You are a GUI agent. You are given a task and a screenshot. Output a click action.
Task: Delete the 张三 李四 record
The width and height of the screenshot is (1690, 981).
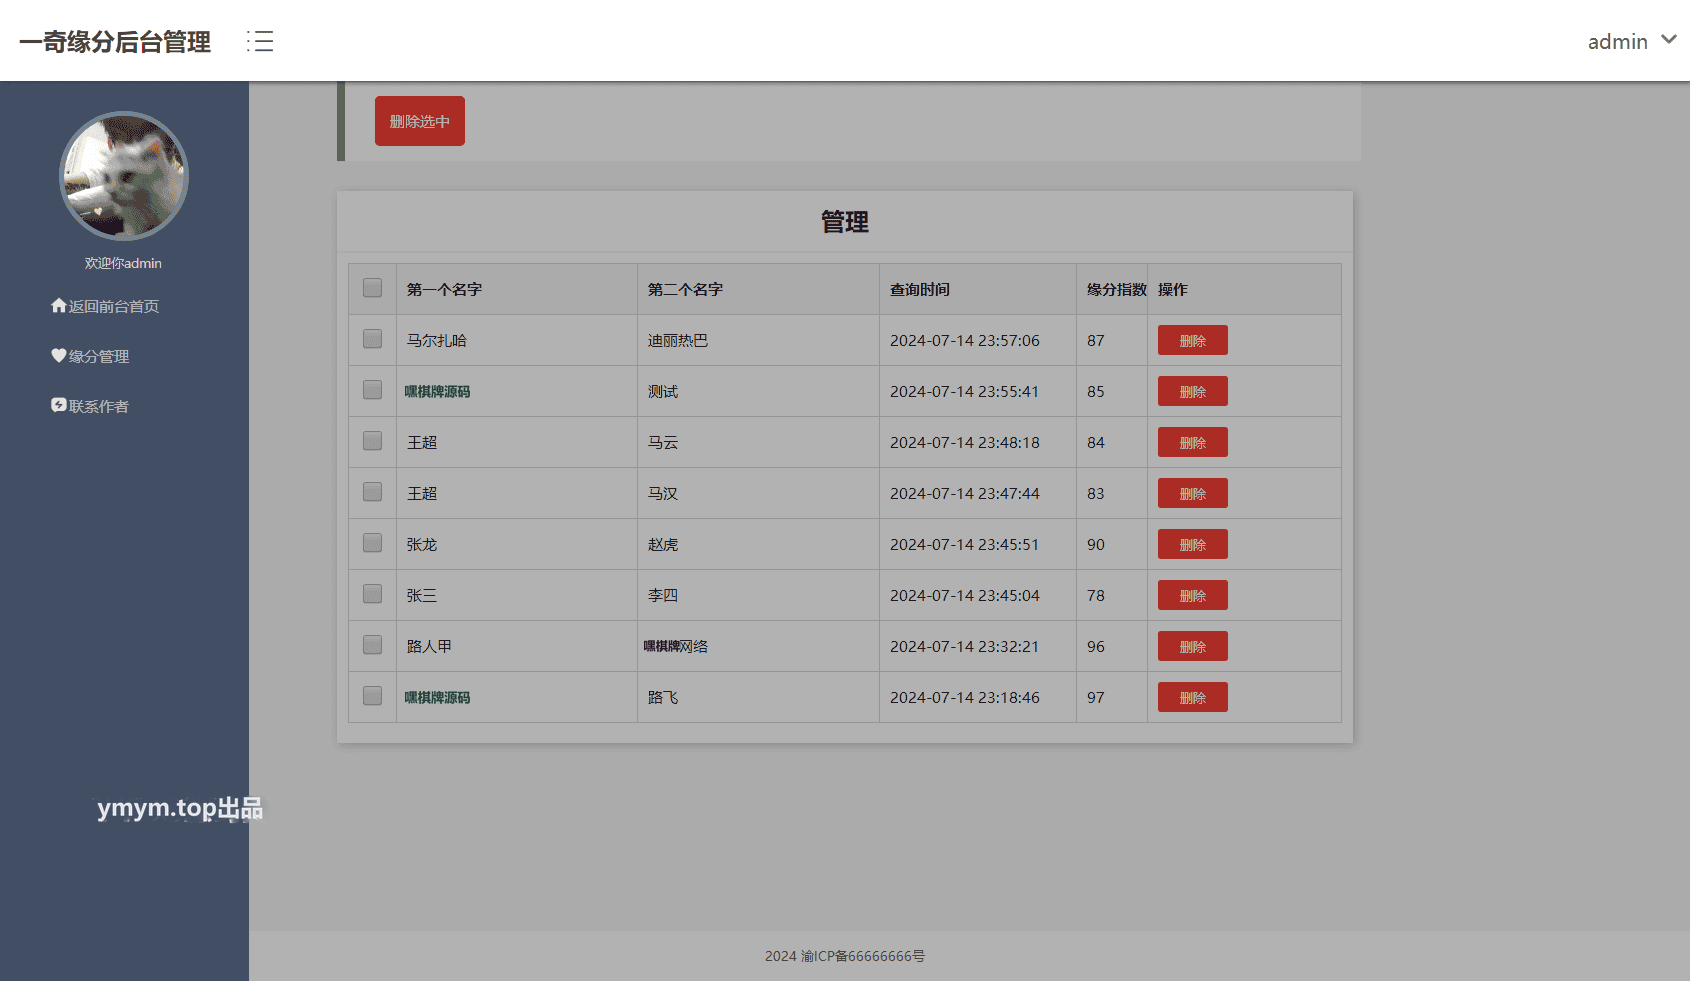(1192, 595)
